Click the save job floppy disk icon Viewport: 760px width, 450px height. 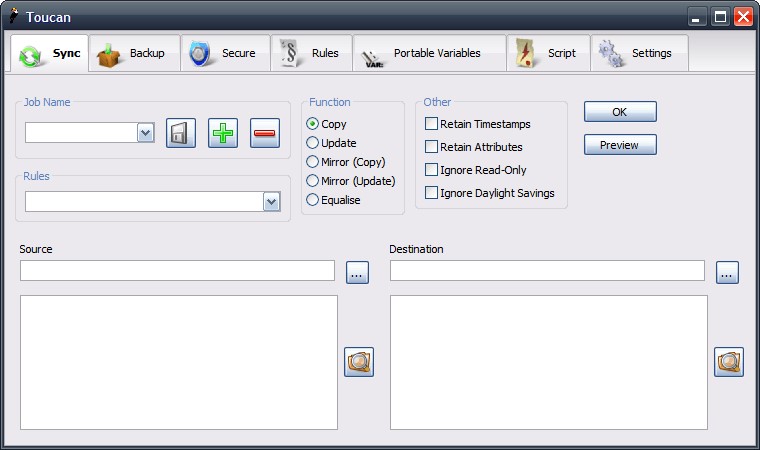[181, 133]
